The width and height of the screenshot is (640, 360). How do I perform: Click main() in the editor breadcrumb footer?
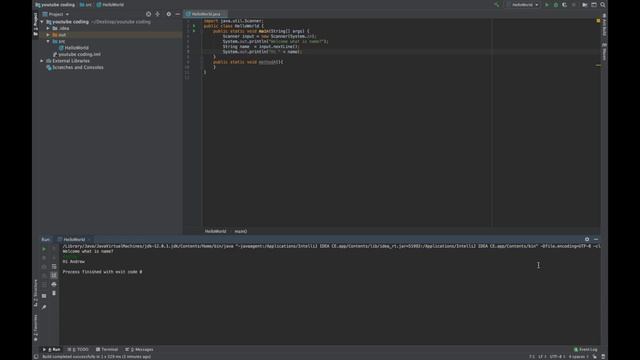(x=241, y=231)
